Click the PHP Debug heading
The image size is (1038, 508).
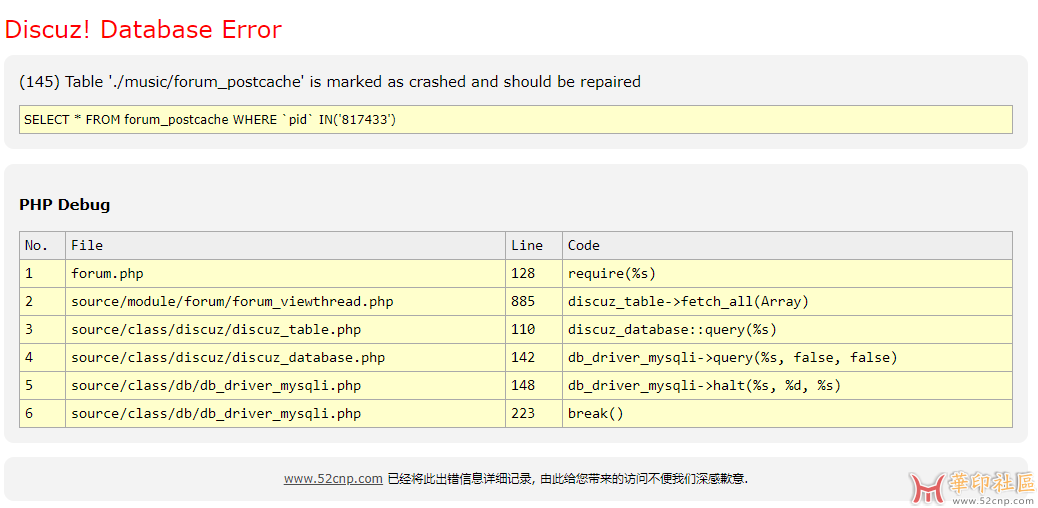(65, 205)
